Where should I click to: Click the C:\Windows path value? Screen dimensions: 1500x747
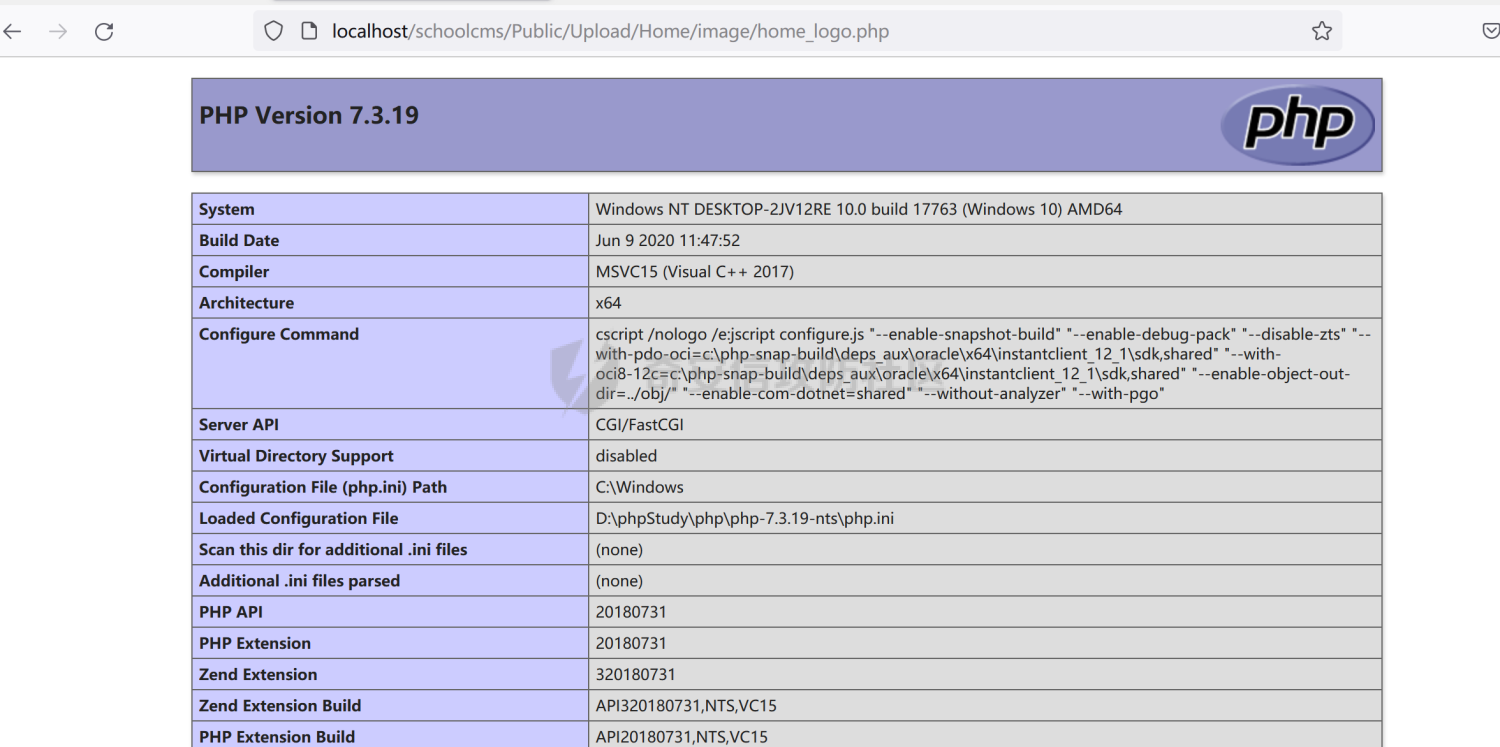640,487
